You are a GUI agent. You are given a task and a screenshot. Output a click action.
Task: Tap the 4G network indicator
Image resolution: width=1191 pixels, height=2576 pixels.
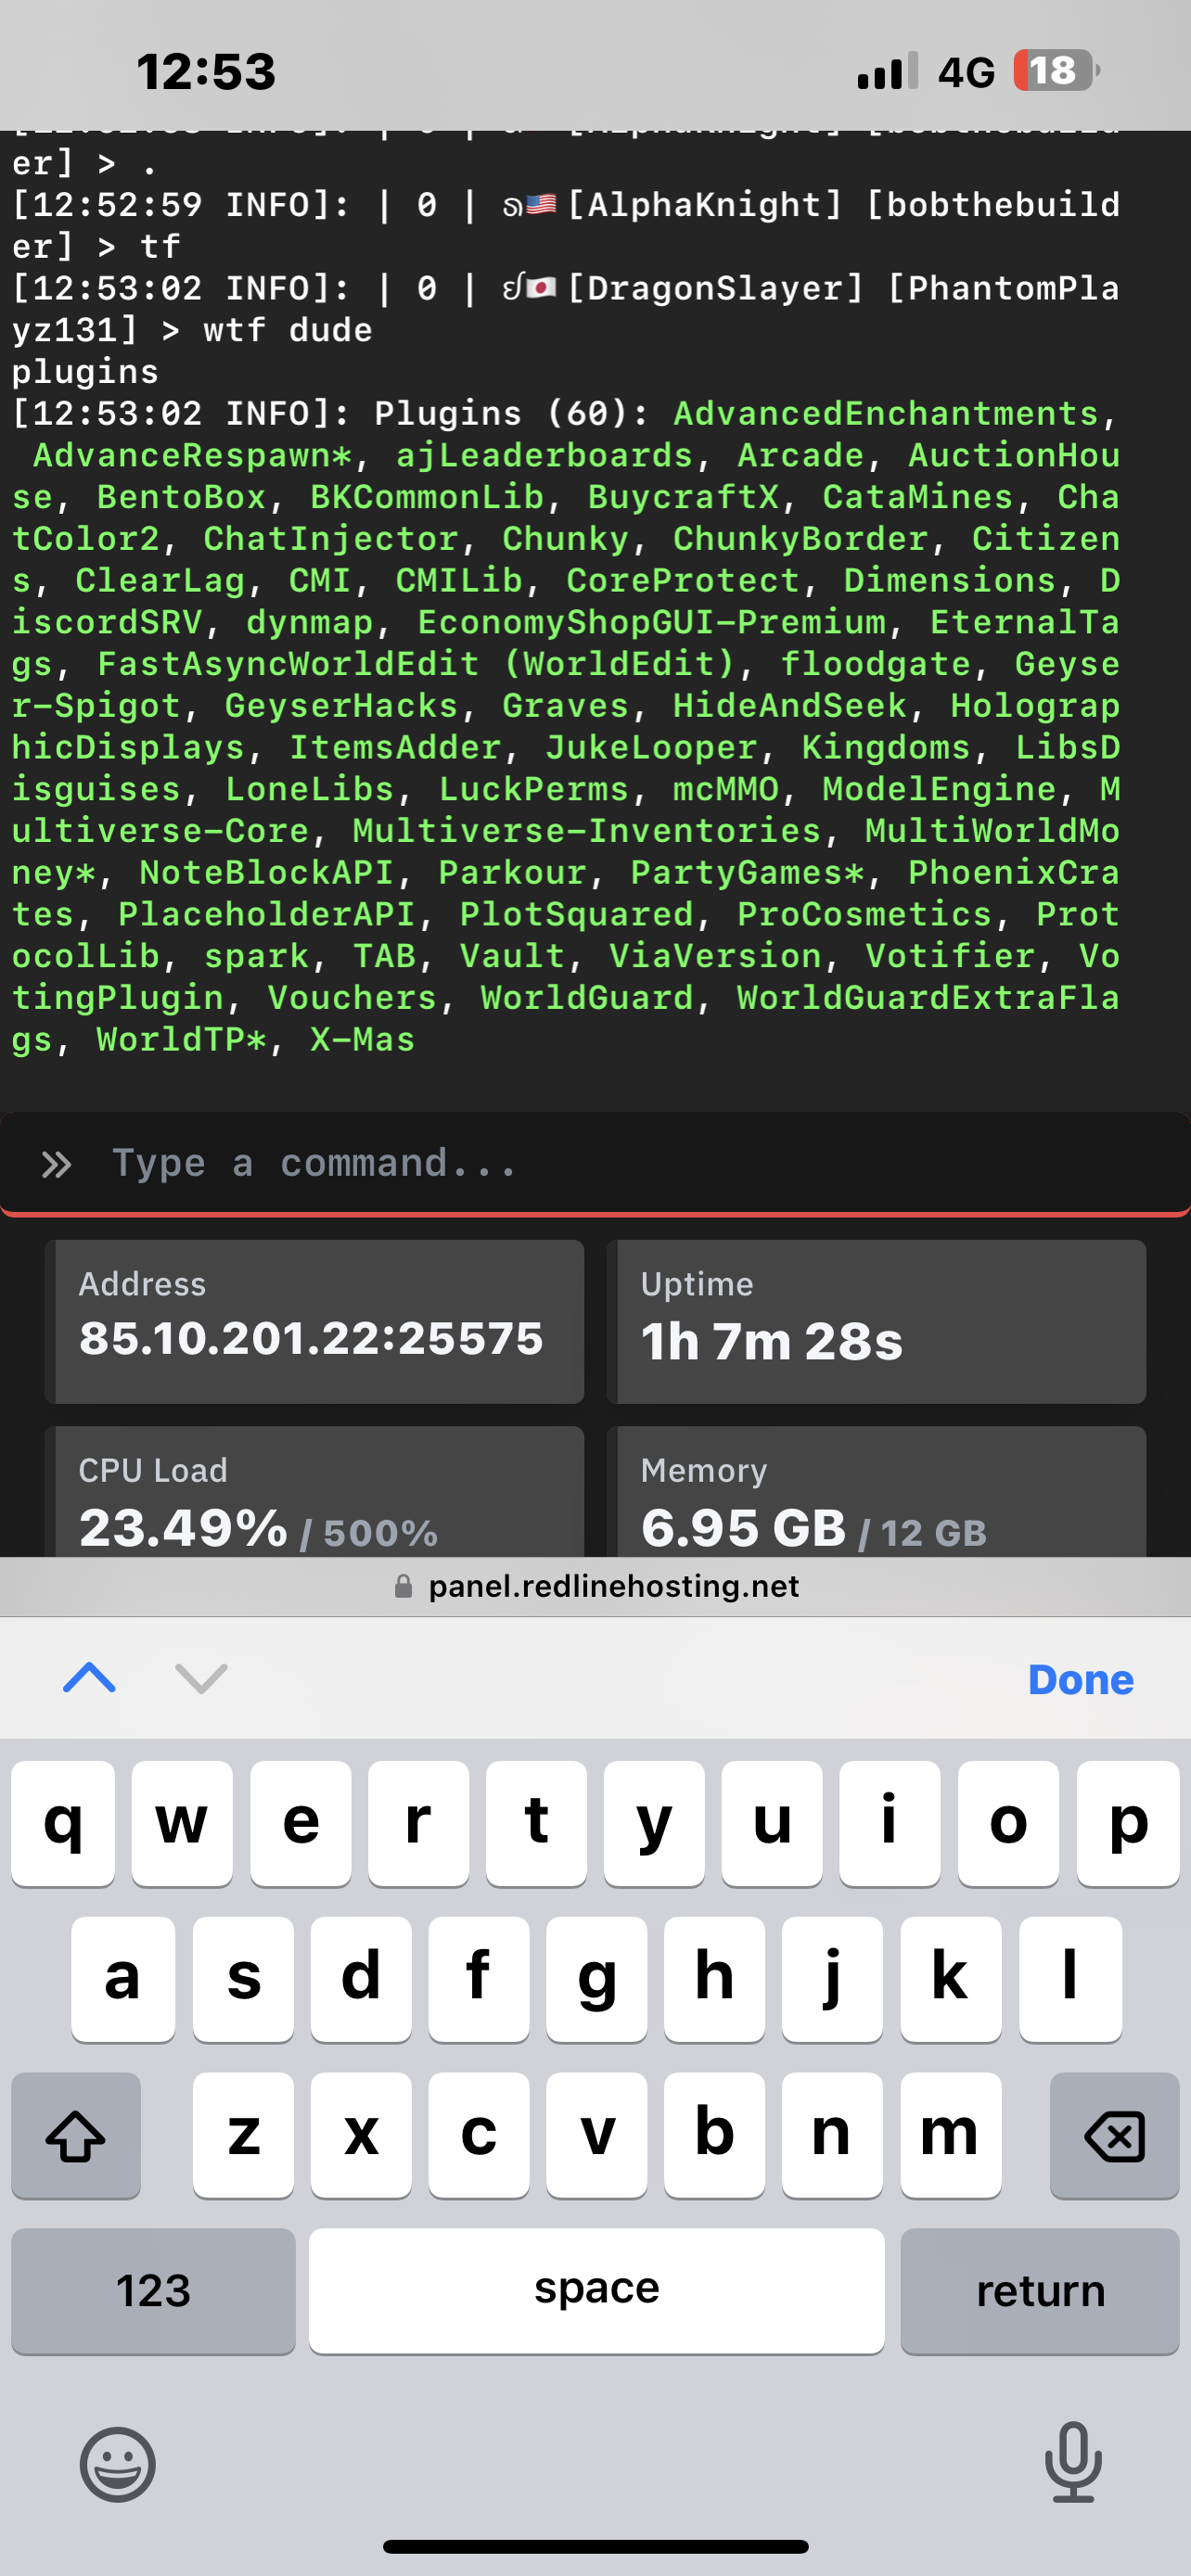click(963, 70)
